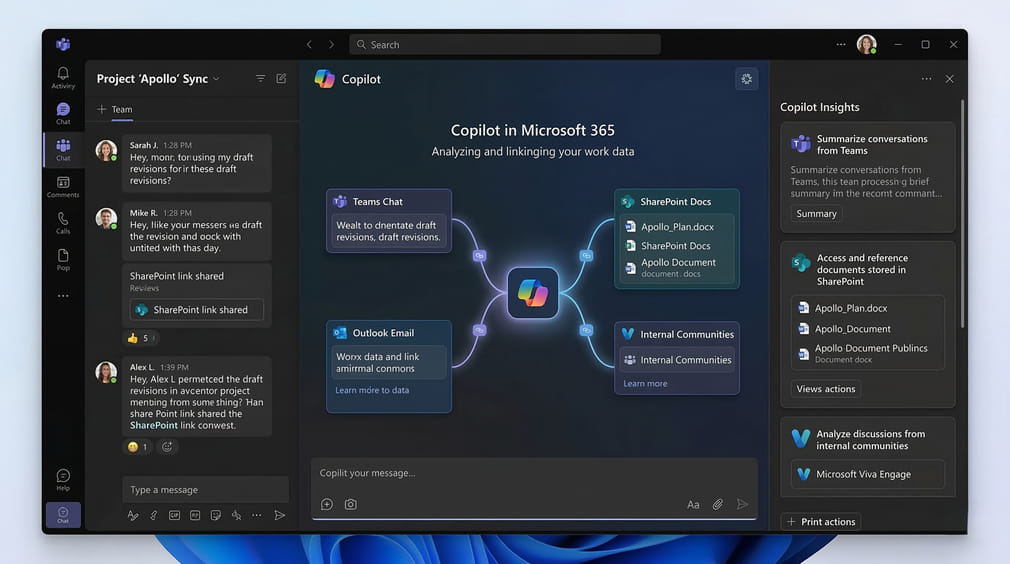Open the highlighted Chat teams icon in sidebar
The width and height of the screenshot is (1010, 564).
(63, 150)
